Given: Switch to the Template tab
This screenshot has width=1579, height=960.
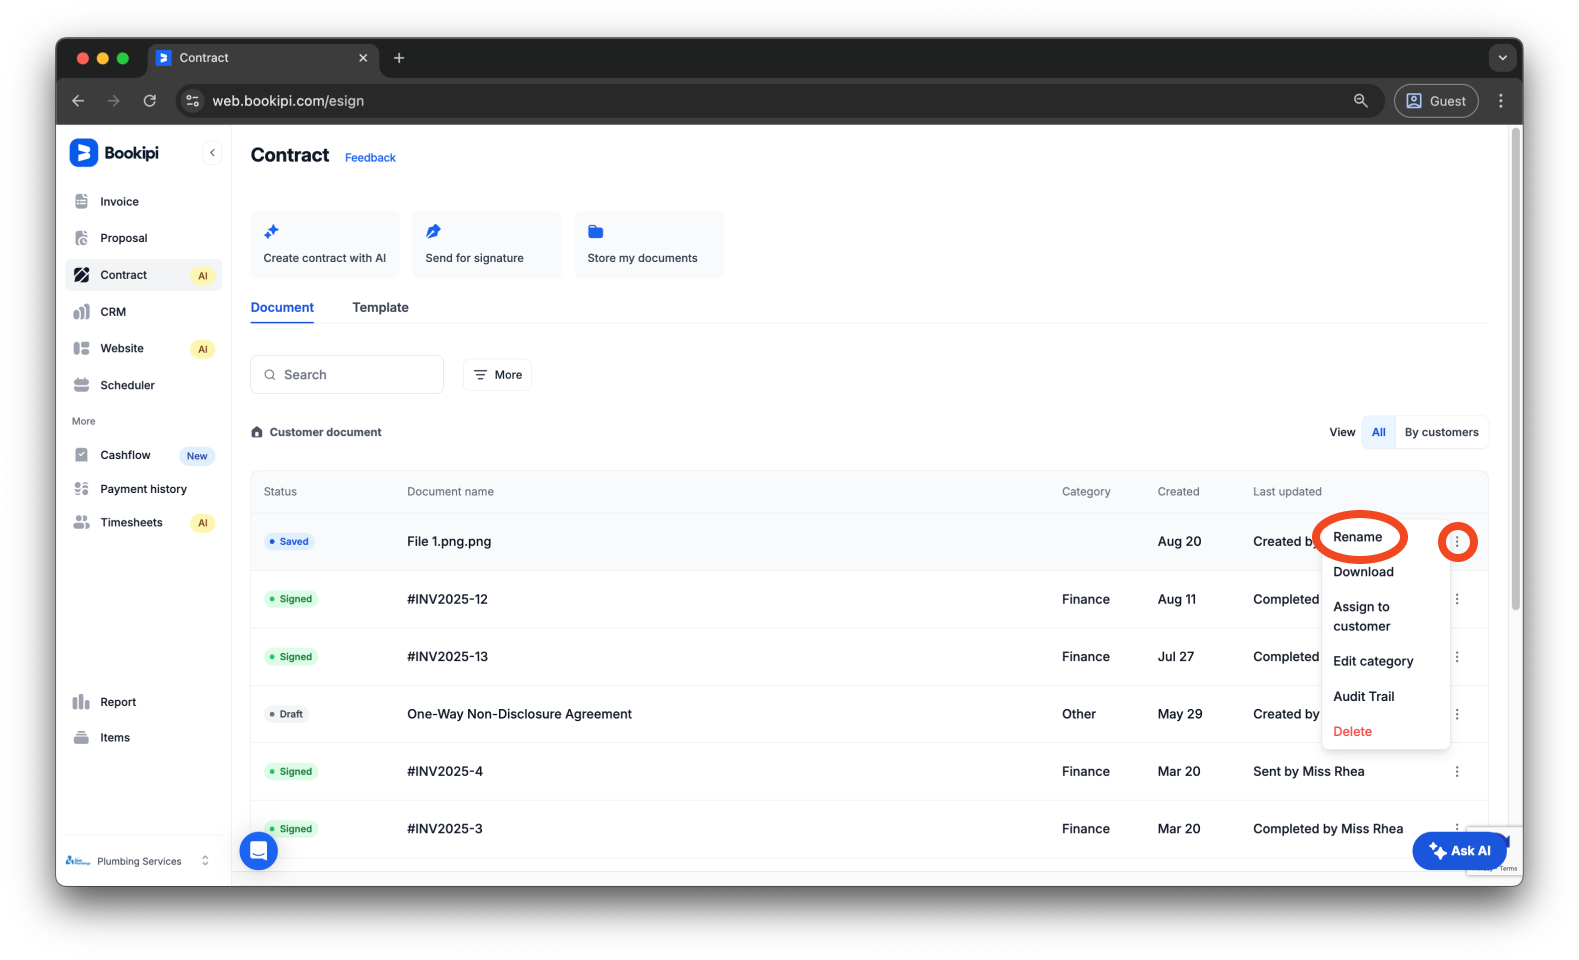Looking at the screenshot, I should (380, 308).
